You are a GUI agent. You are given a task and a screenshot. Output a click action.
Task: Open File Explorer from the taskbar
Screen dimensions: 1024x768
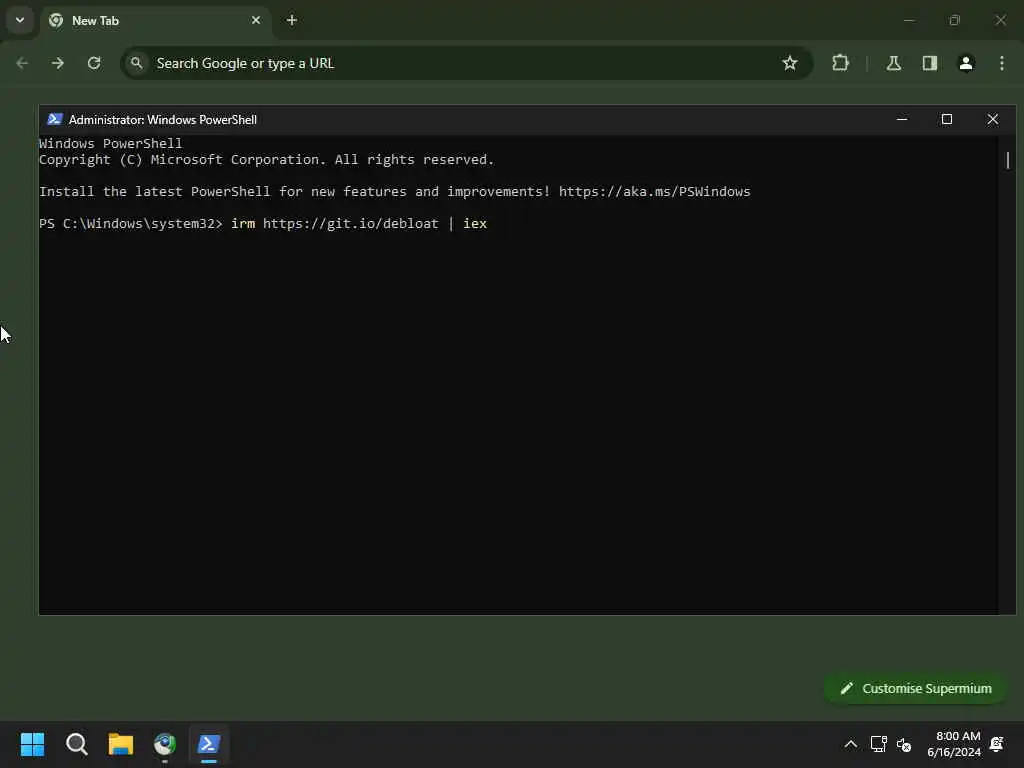(x=121, y=744)
